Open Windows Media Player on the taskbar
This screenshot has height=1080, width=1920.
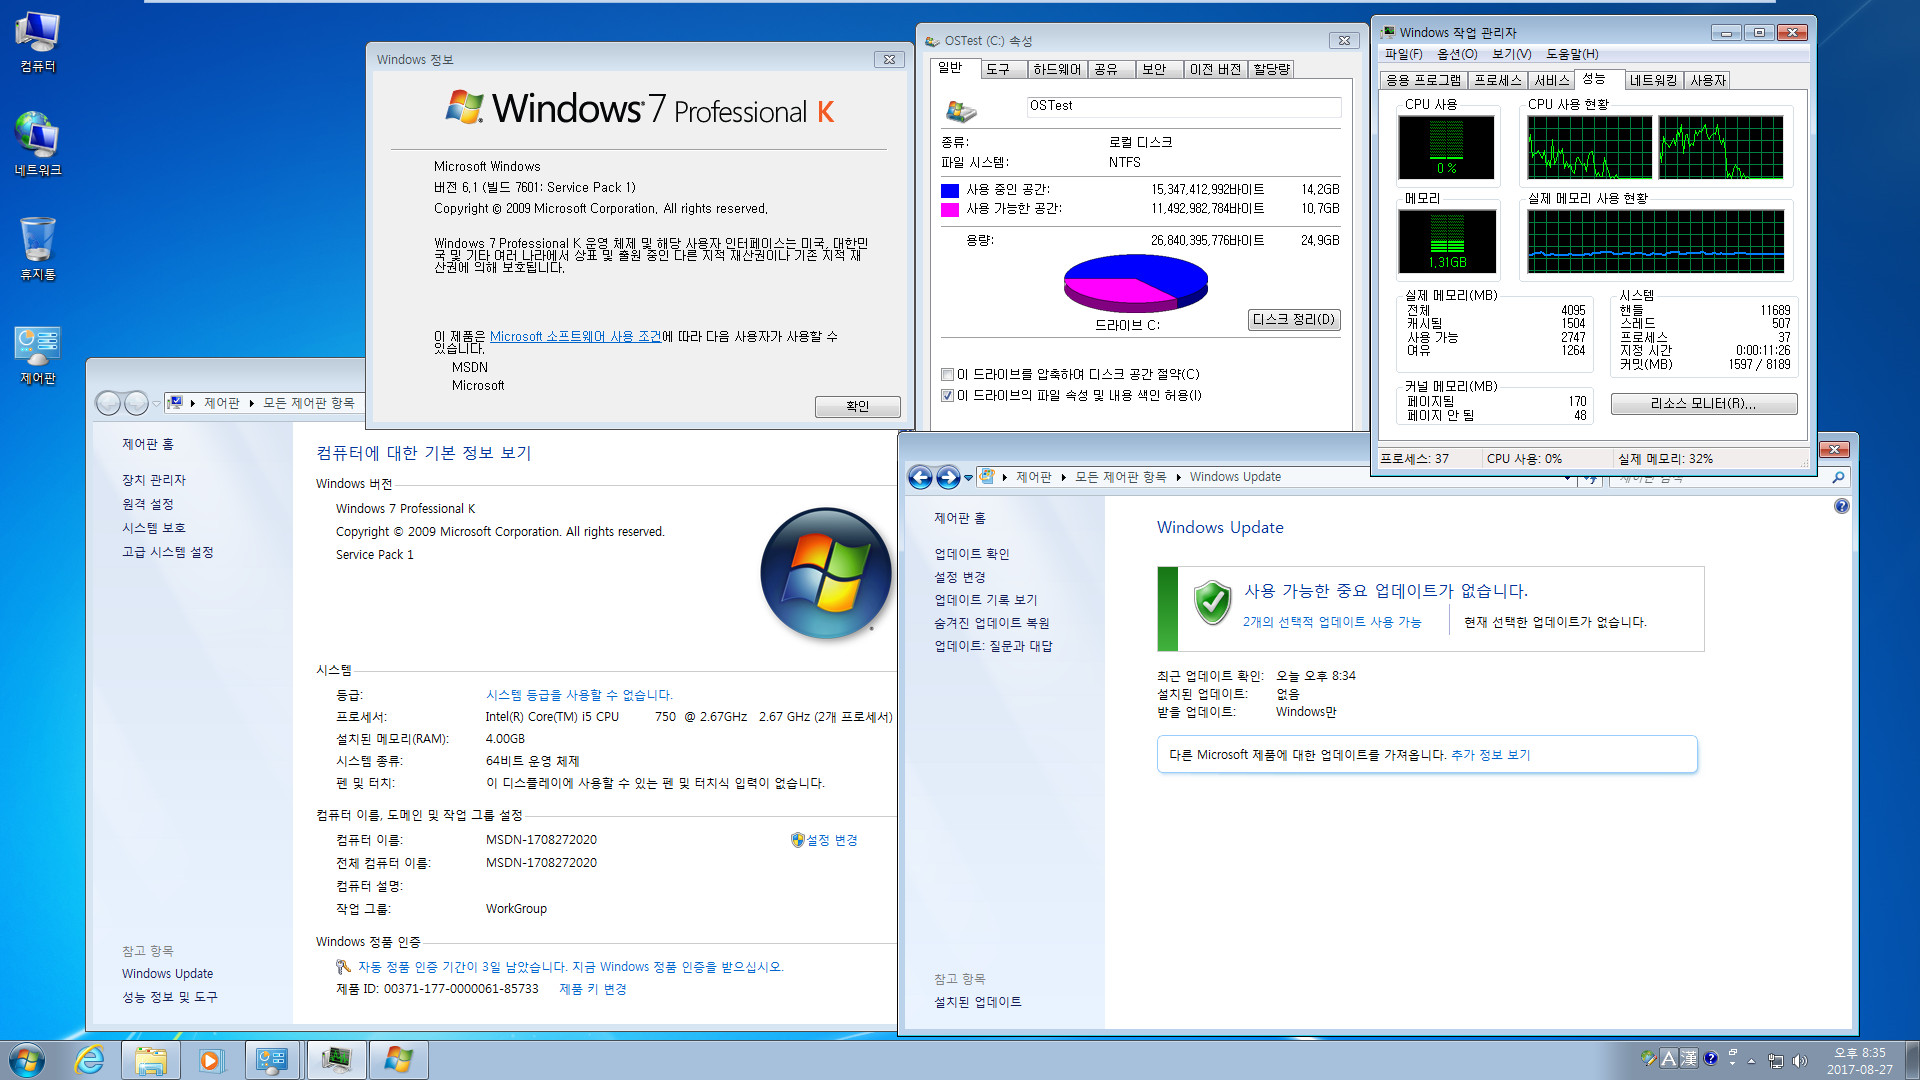(210, 1060)
